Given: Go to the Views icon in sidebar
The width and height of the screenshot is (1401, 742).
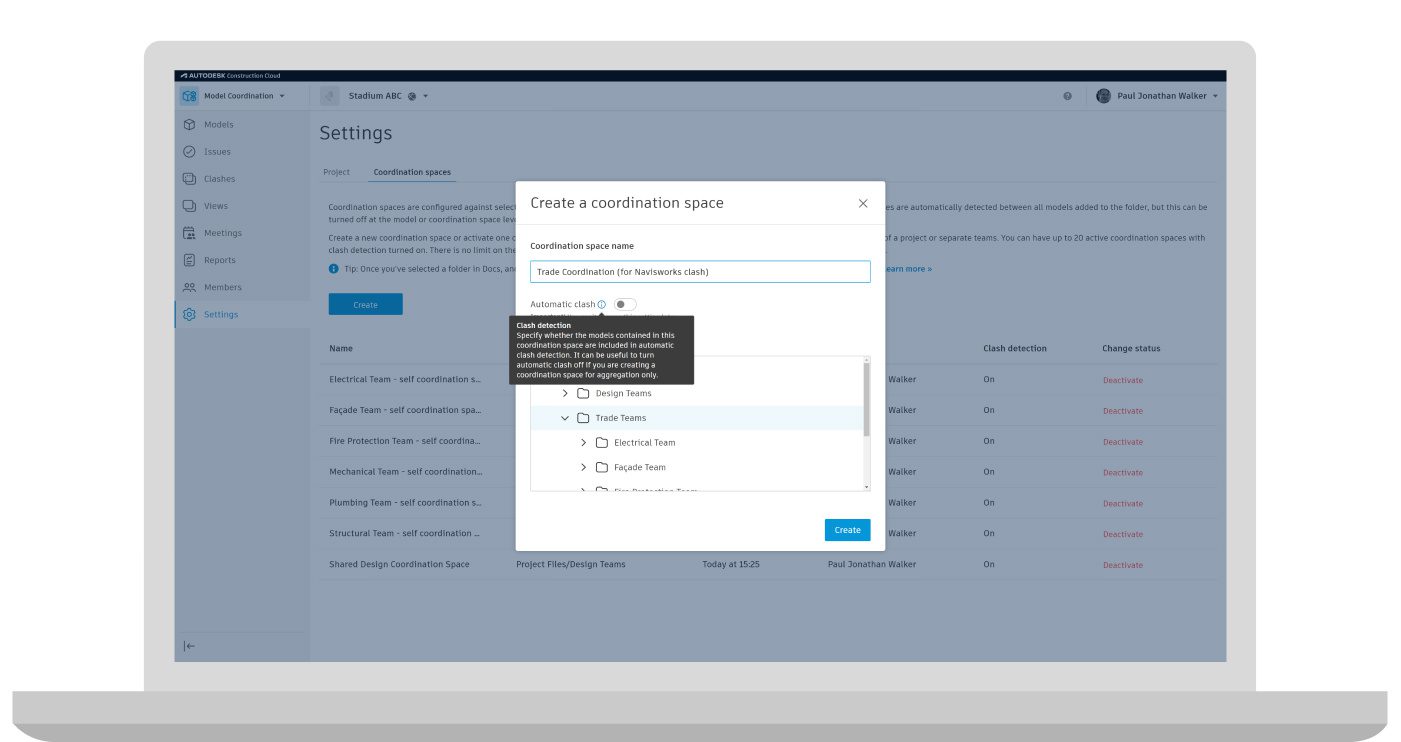Looking at the screenshot, I should (189, 206).
